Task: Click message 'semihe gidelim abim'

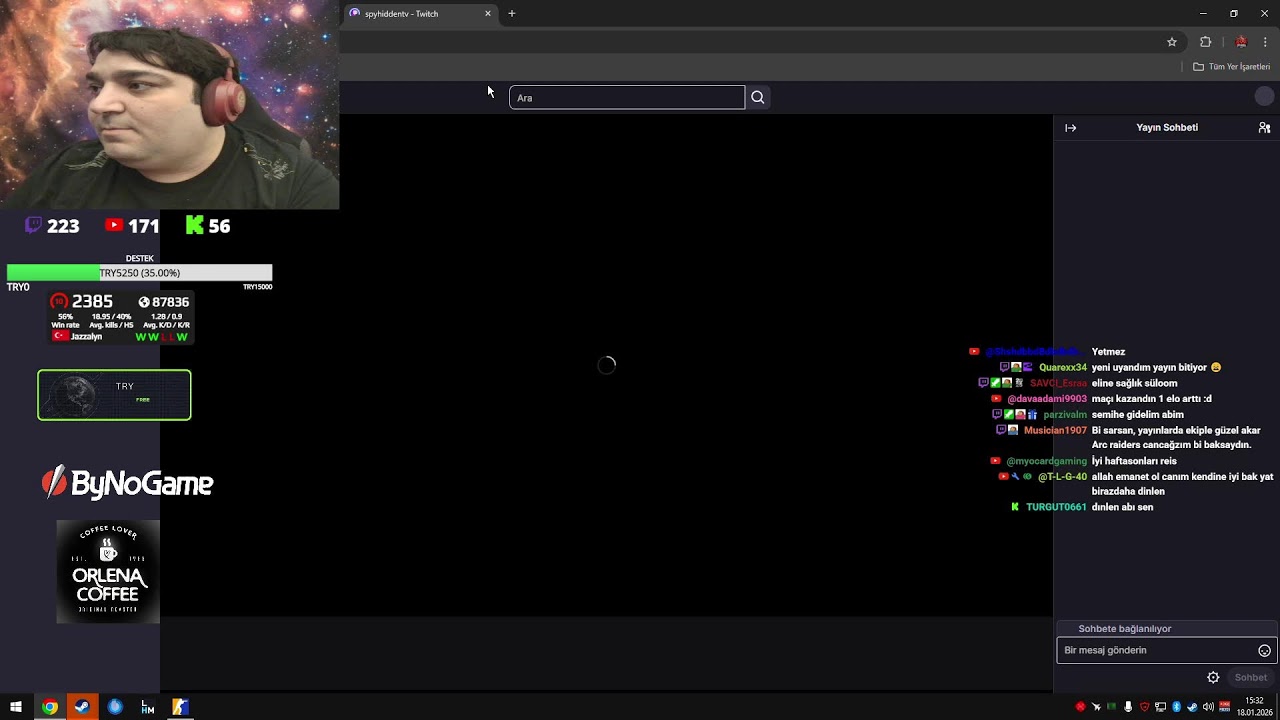Action: pos(1137,414)
